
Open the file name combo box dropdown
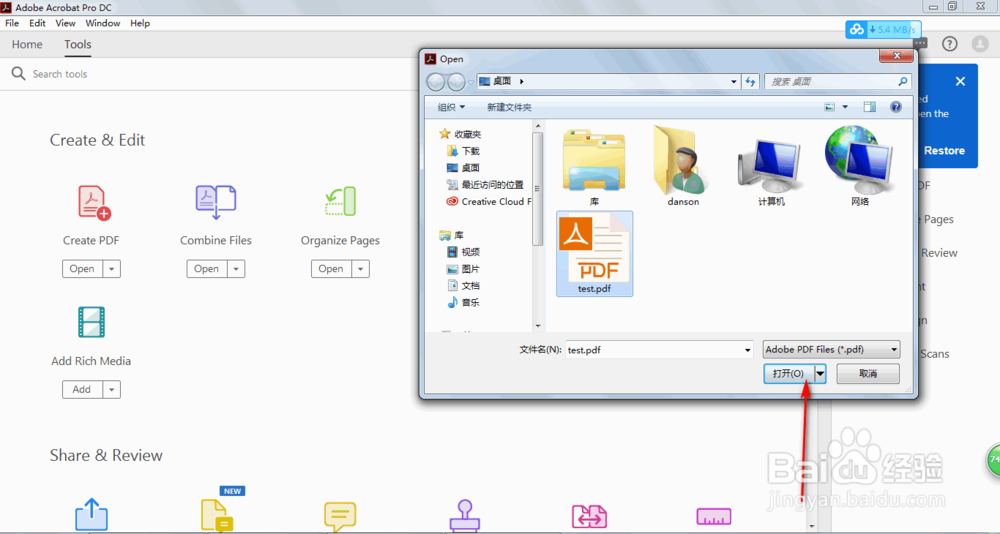point(747,350)
